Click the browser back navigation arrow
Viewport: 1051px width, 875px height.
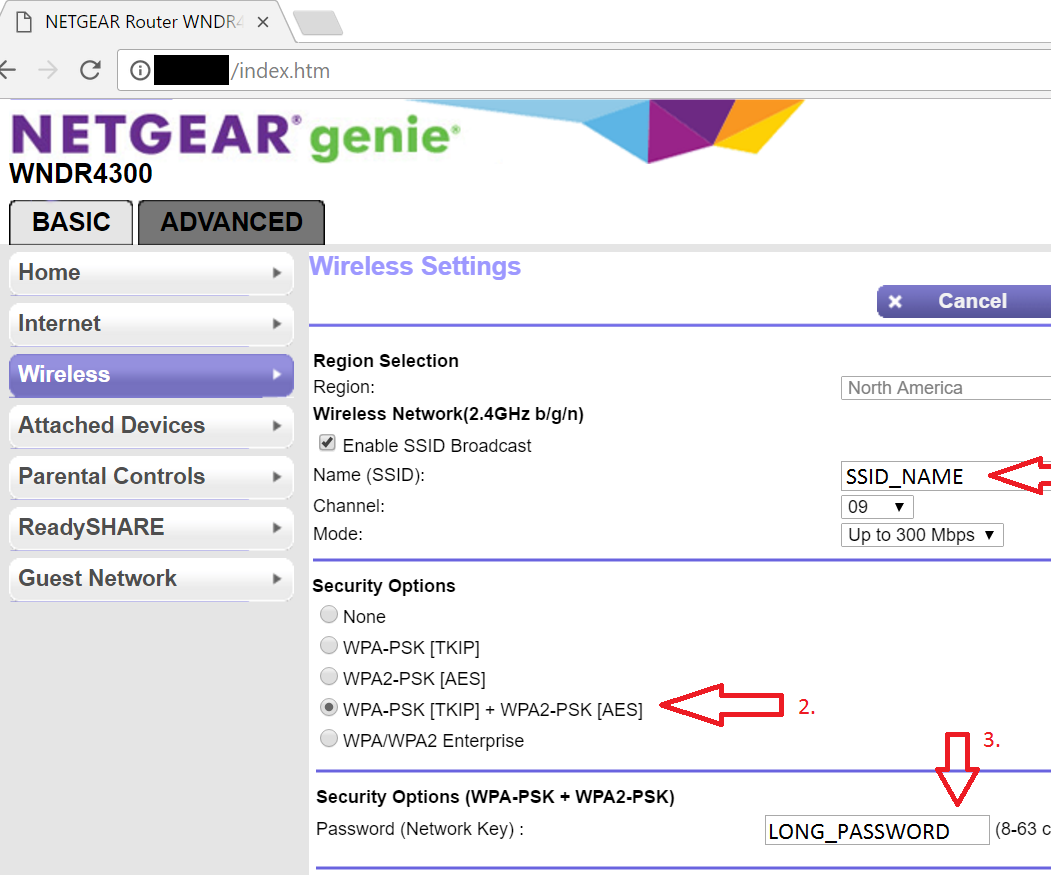point(9,70)
